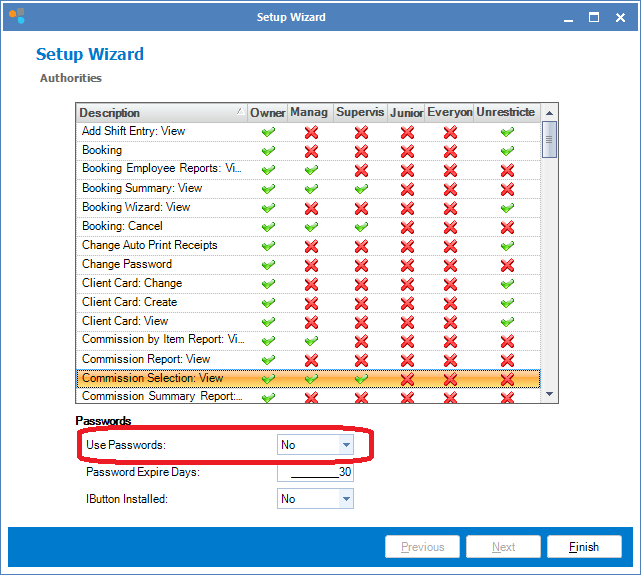This screenshot has width=641, height=575.
Task: Click Junior red cross for Change Password row
Action: pos(406,265)
